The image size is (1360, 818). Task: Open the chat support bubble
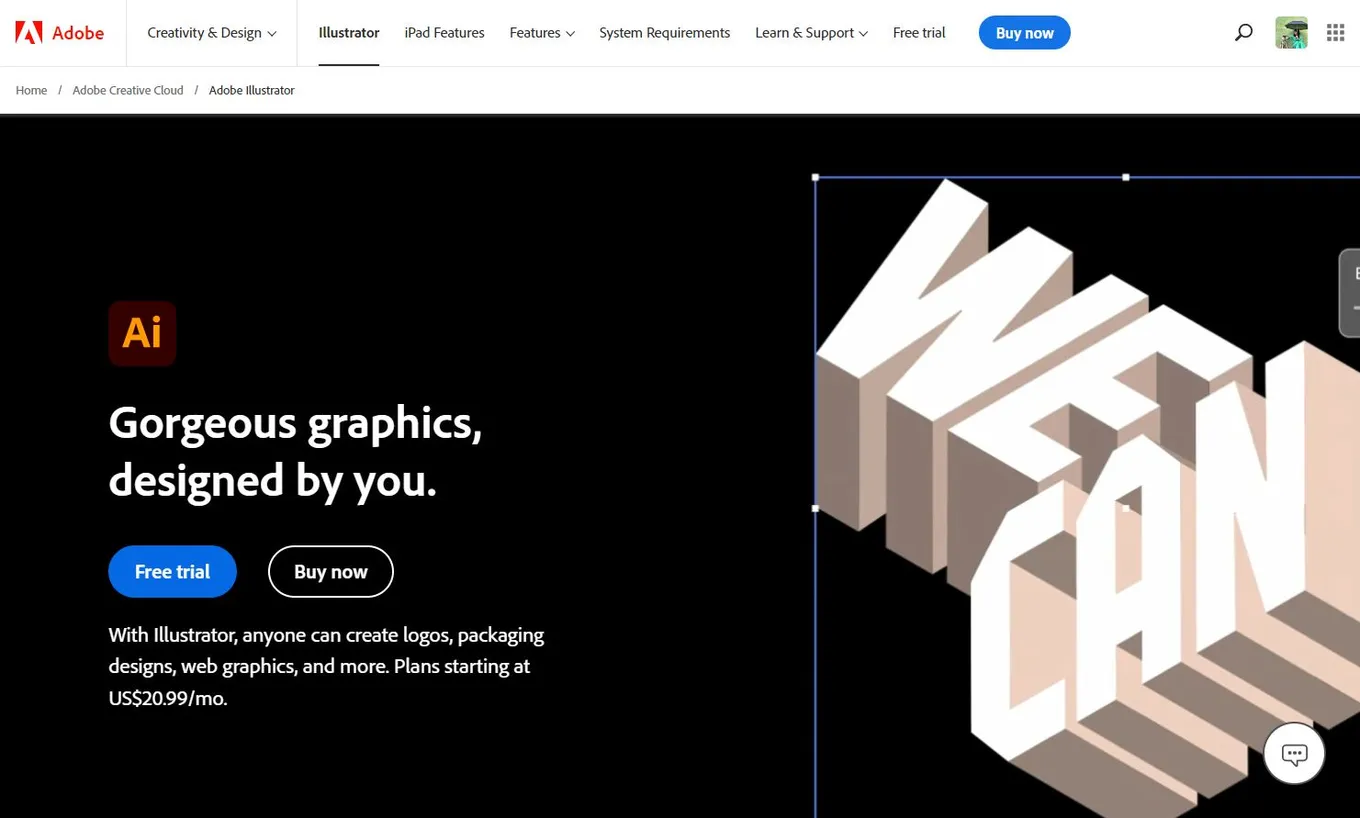click(1293, 753)
